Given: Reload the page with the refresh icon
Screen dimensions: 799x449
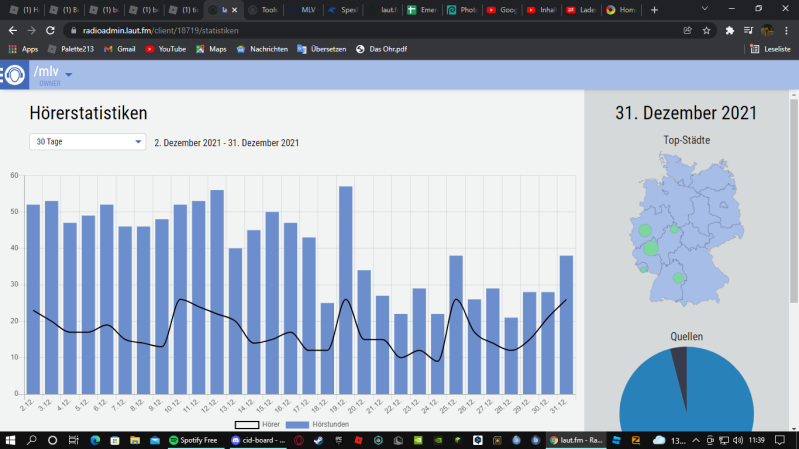Looking at the screenshot, I should click(x=50, y=31).
